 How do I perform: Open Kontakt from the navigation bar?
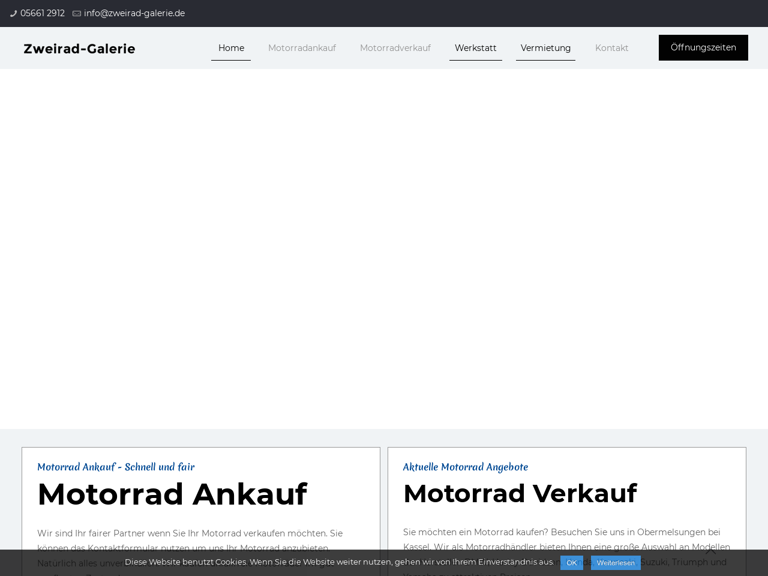click(x=611, y=48)
